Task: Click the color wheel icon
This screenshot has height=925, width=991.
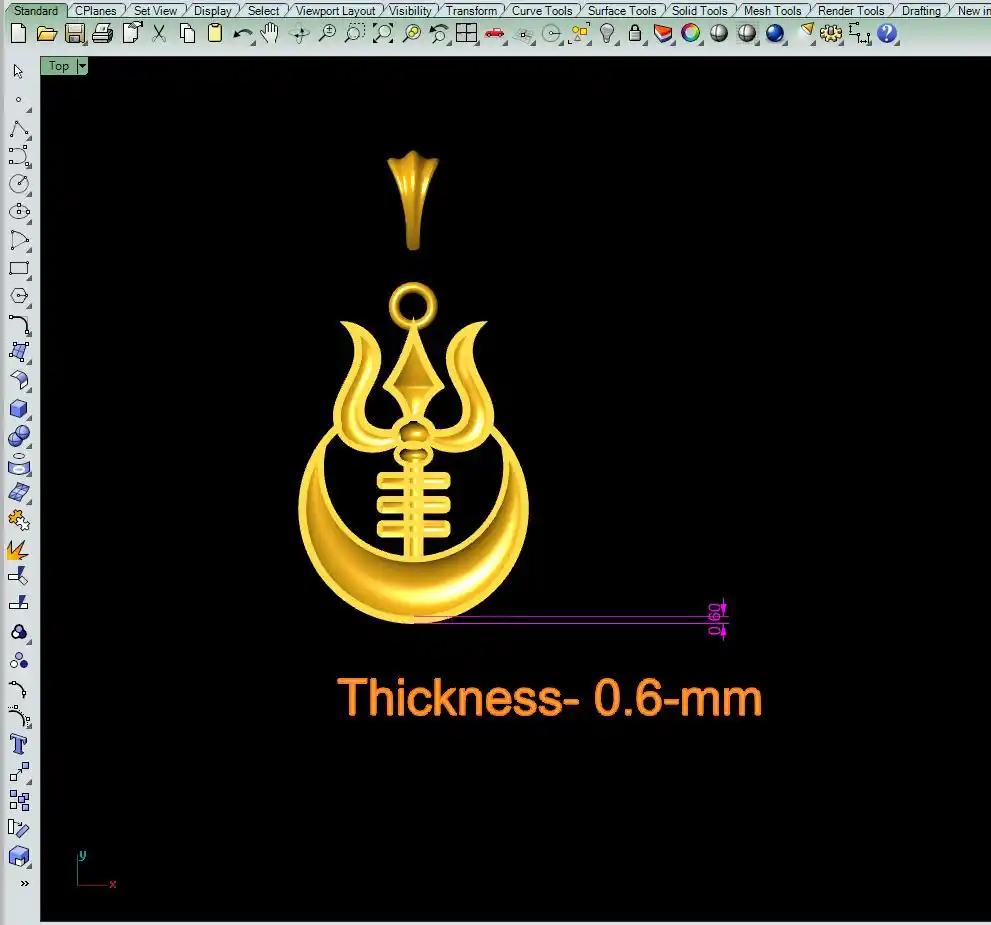Action: (691, 33)
